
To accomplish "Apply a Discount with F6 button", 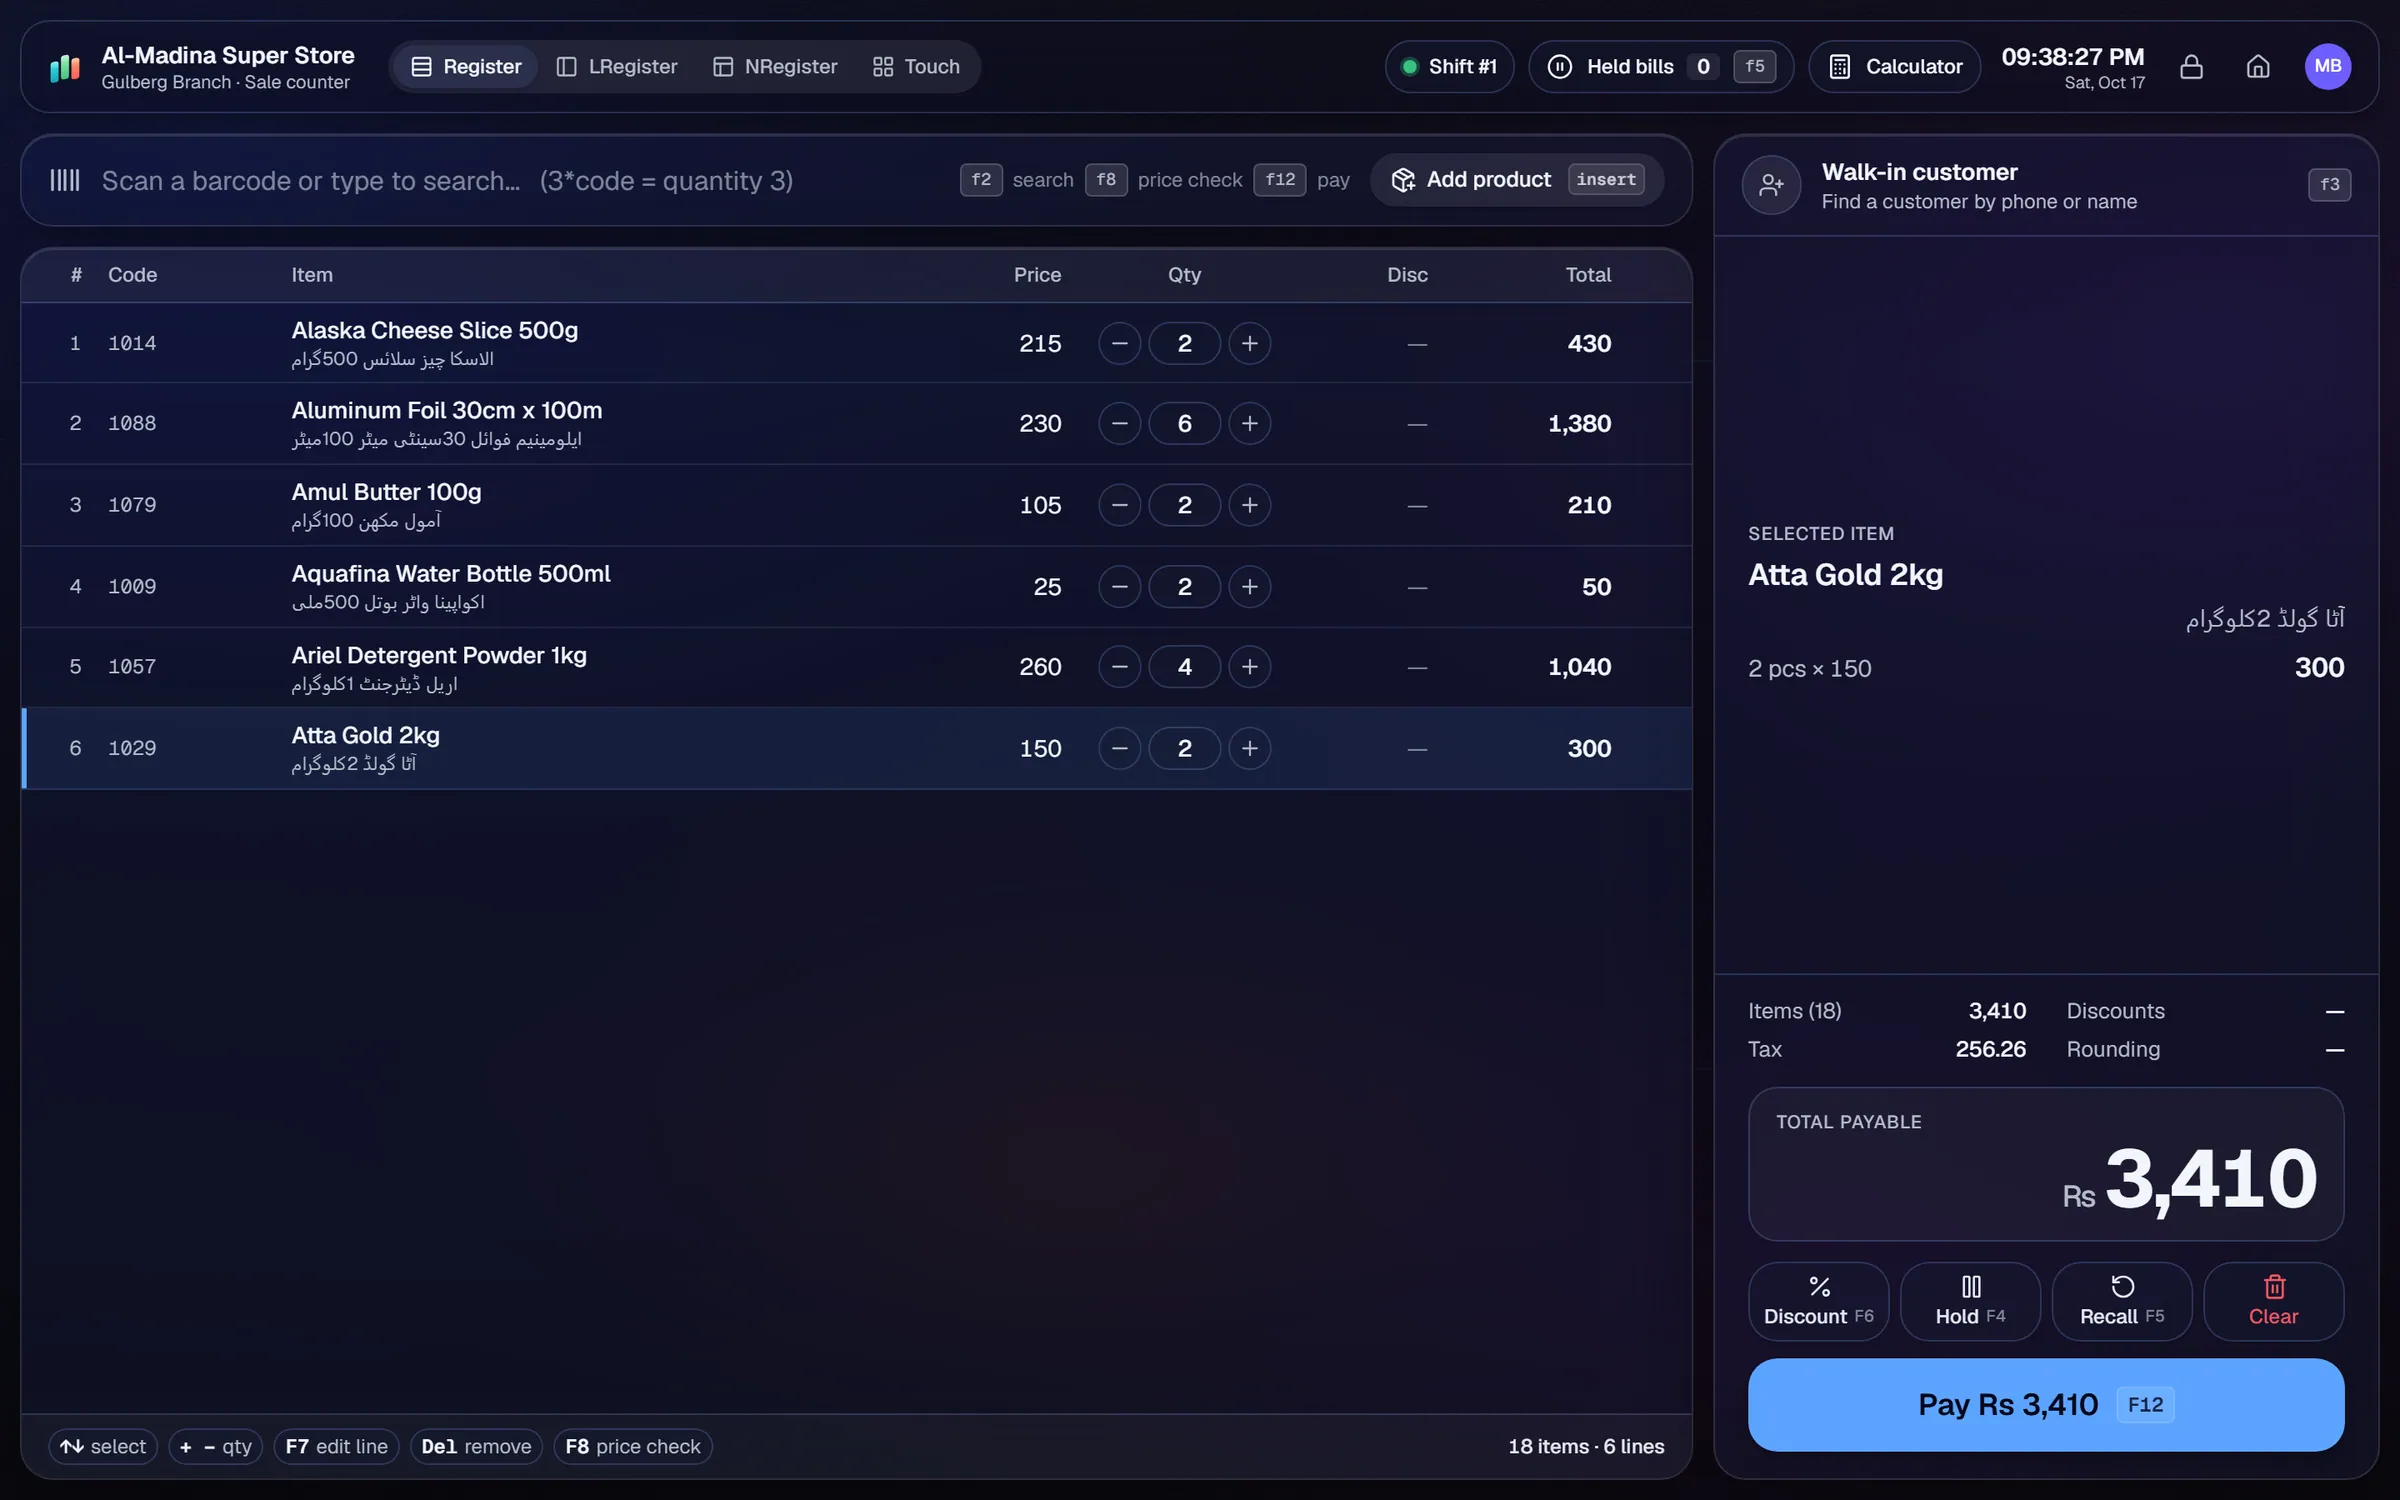I will pyautogui.click(x=1818, y=1302).
